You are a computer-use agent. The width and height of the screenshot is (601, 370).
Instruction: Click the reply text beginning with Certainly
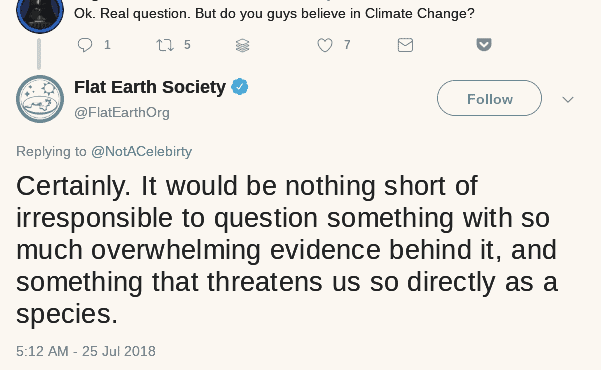[287, 250]
